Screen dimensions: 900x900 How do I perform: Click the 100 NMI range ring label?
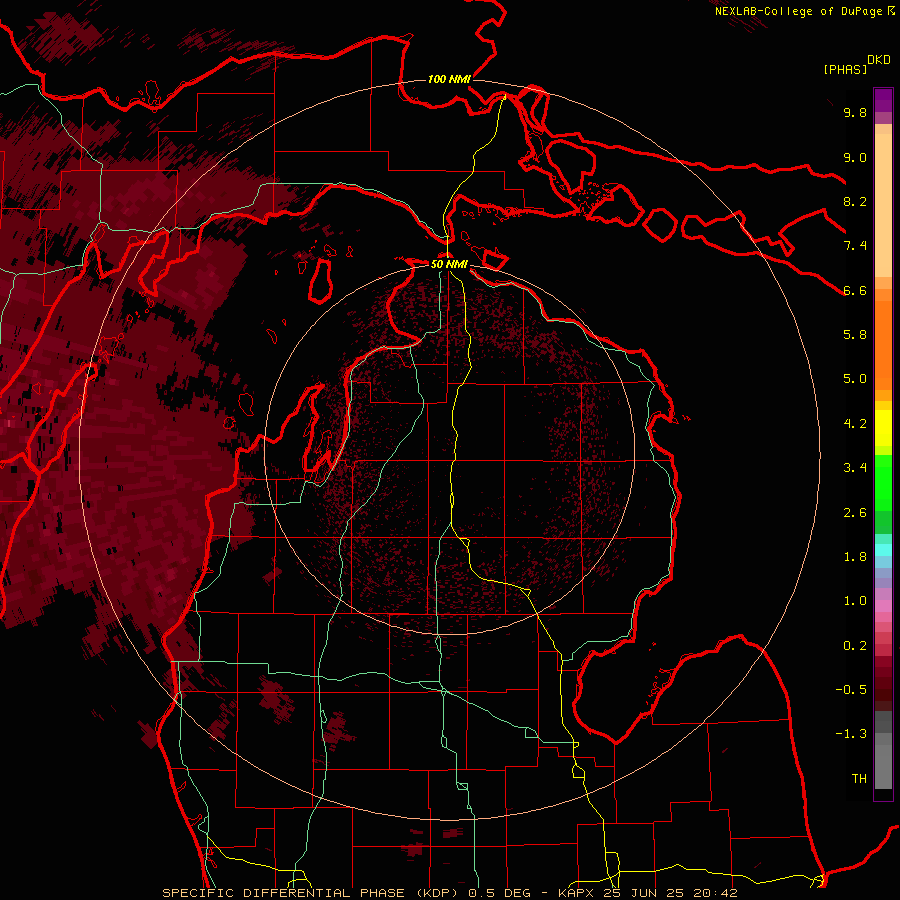coord(449,79)
